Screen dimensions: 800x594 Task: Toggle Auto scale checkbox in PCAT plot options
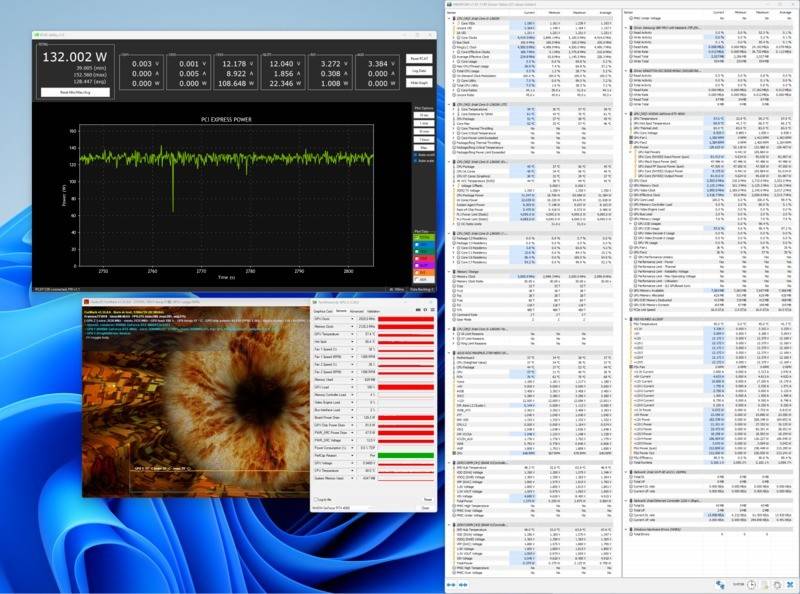[x=415, y=161]
